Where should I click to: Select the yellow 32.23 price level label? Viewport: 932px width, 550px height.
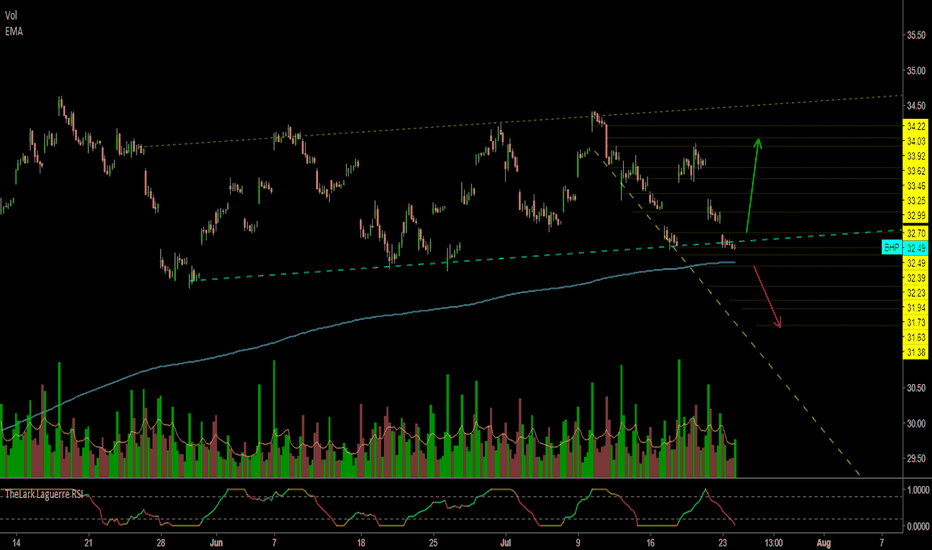point(915,293)
